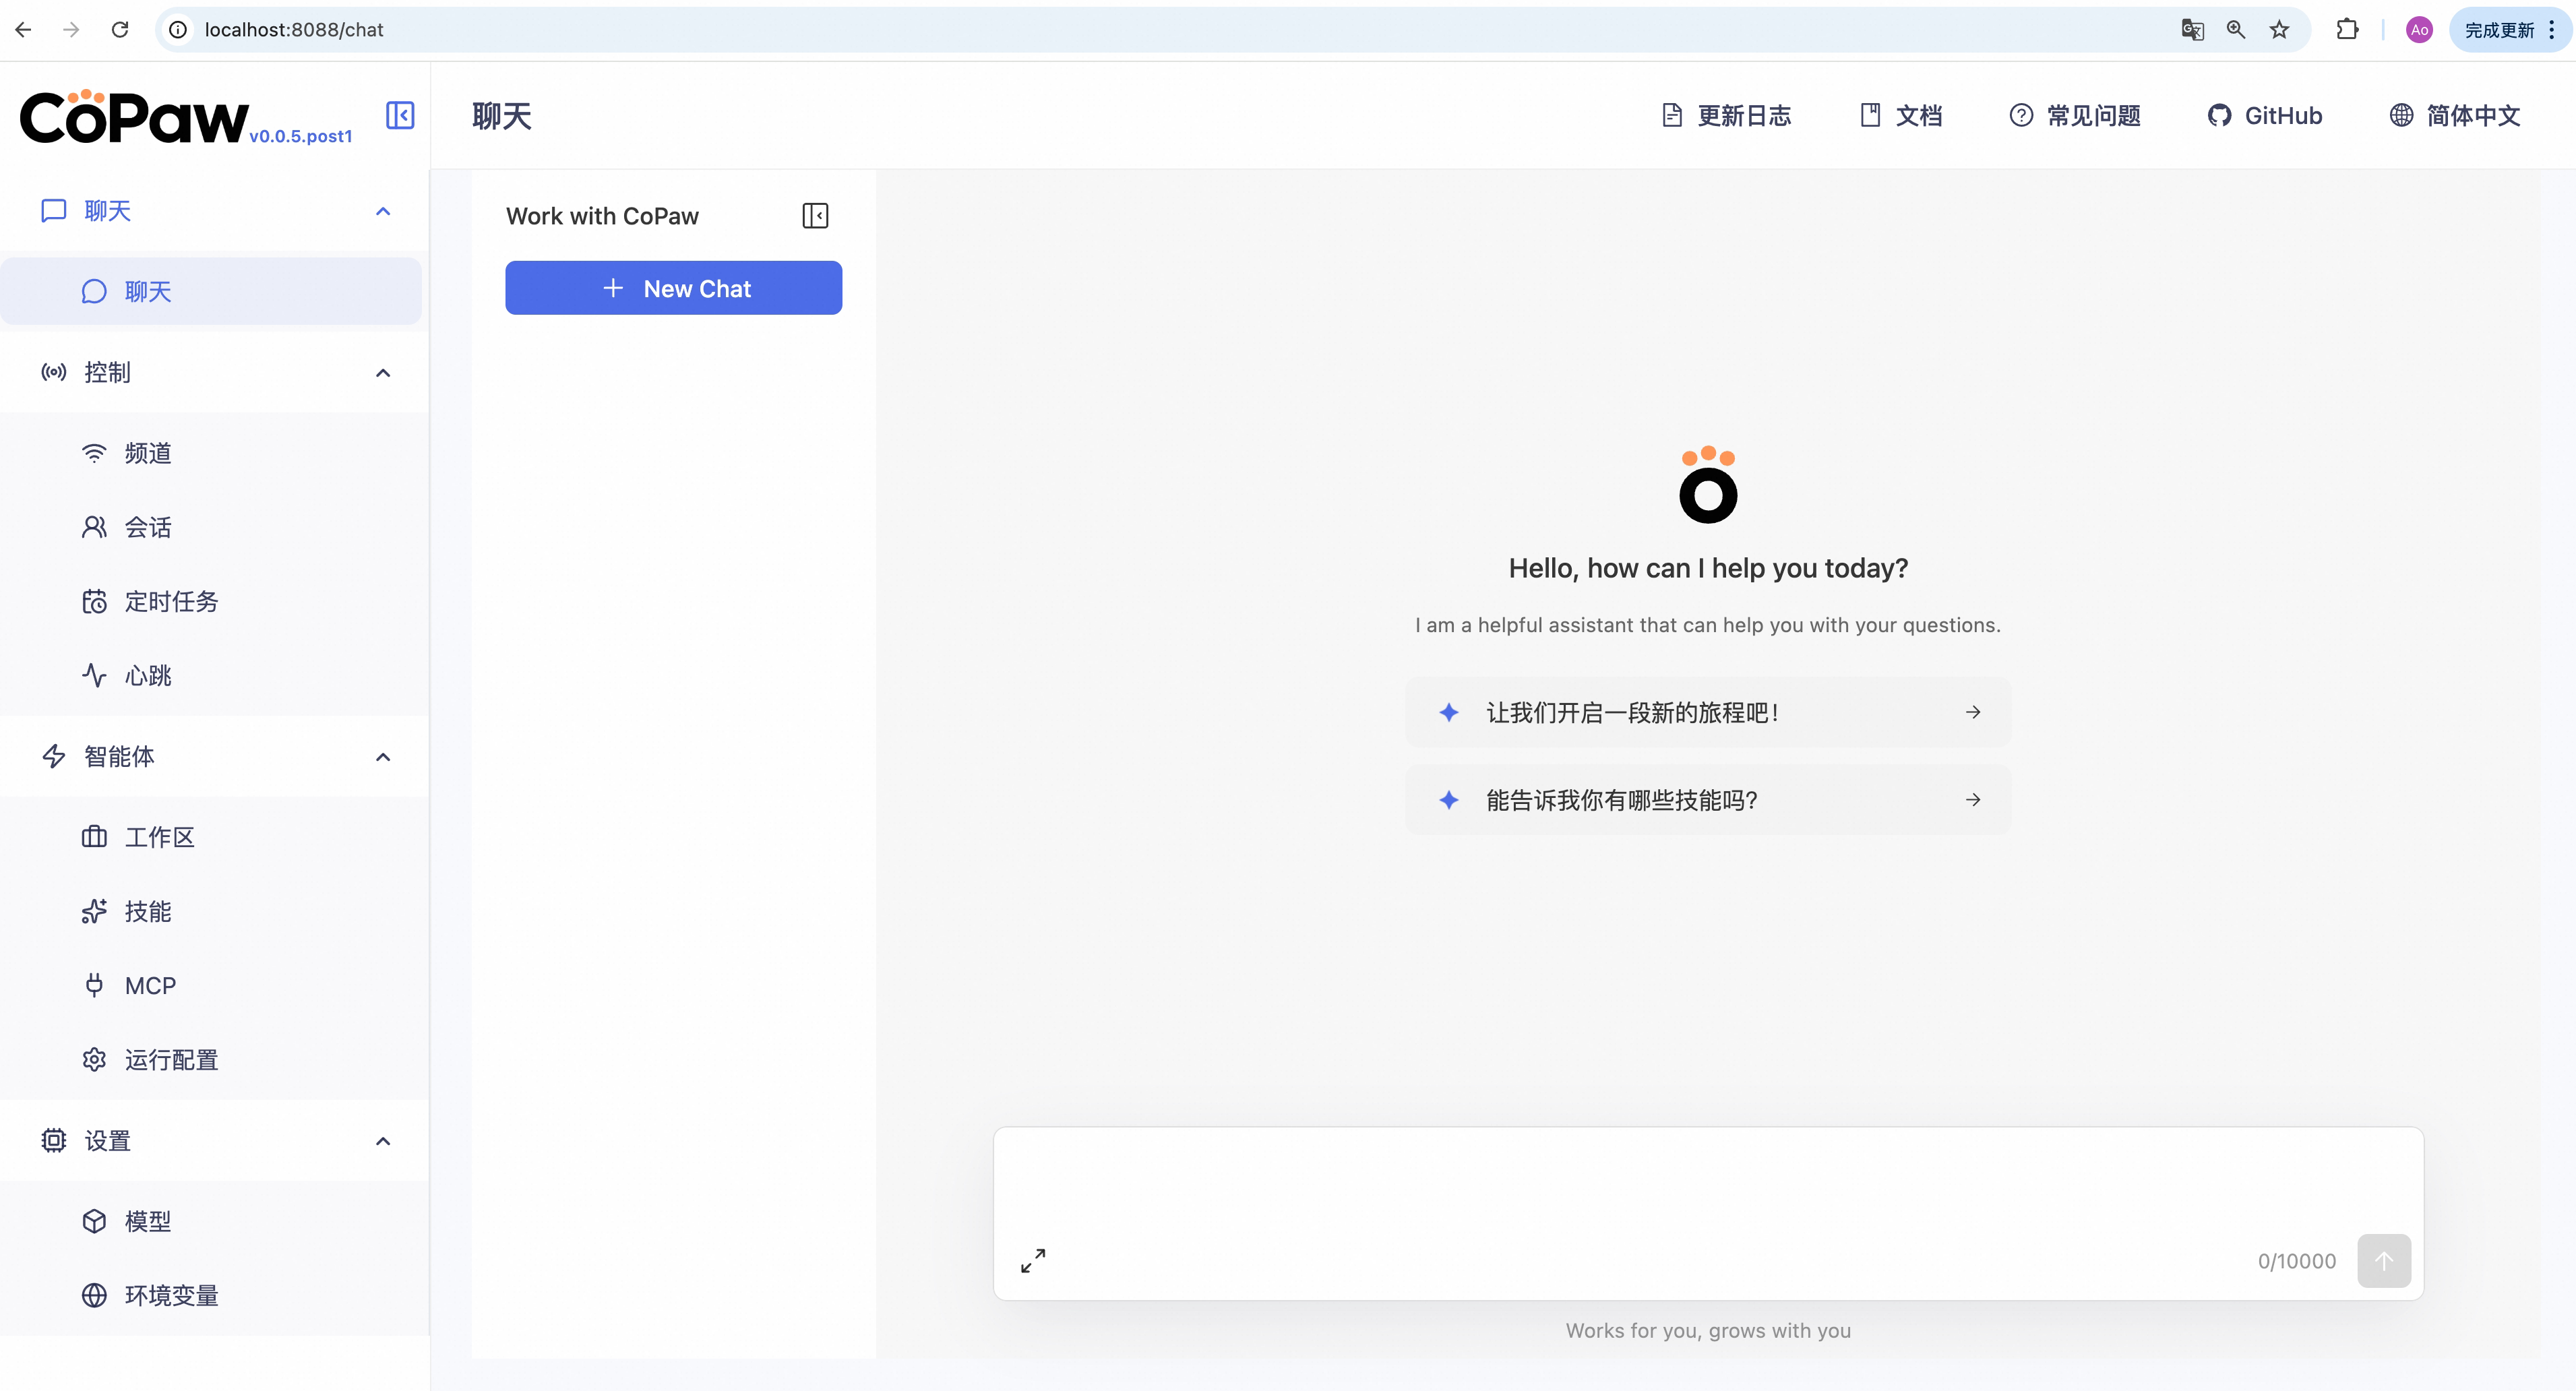
Task: Open the 心跳 heartbeat page
Action: point(148,676)
